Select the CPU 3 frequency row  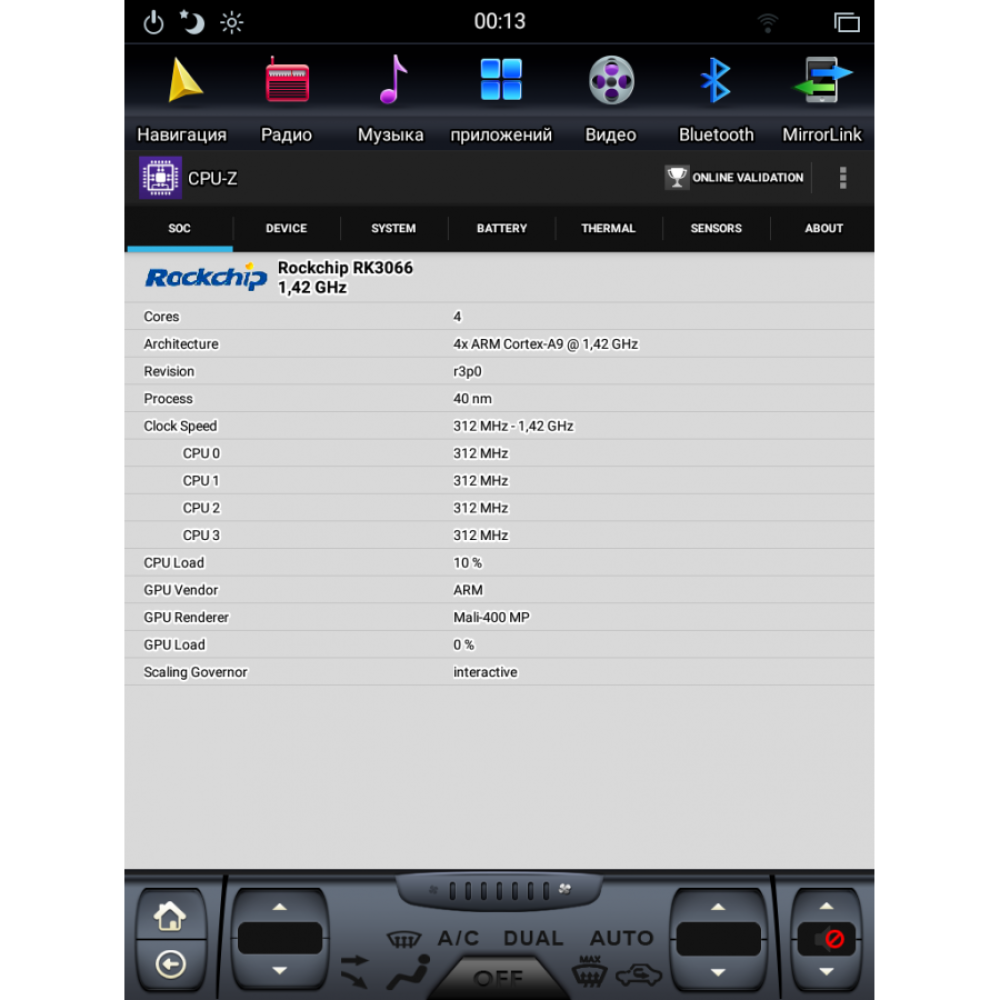pos(499,535)
